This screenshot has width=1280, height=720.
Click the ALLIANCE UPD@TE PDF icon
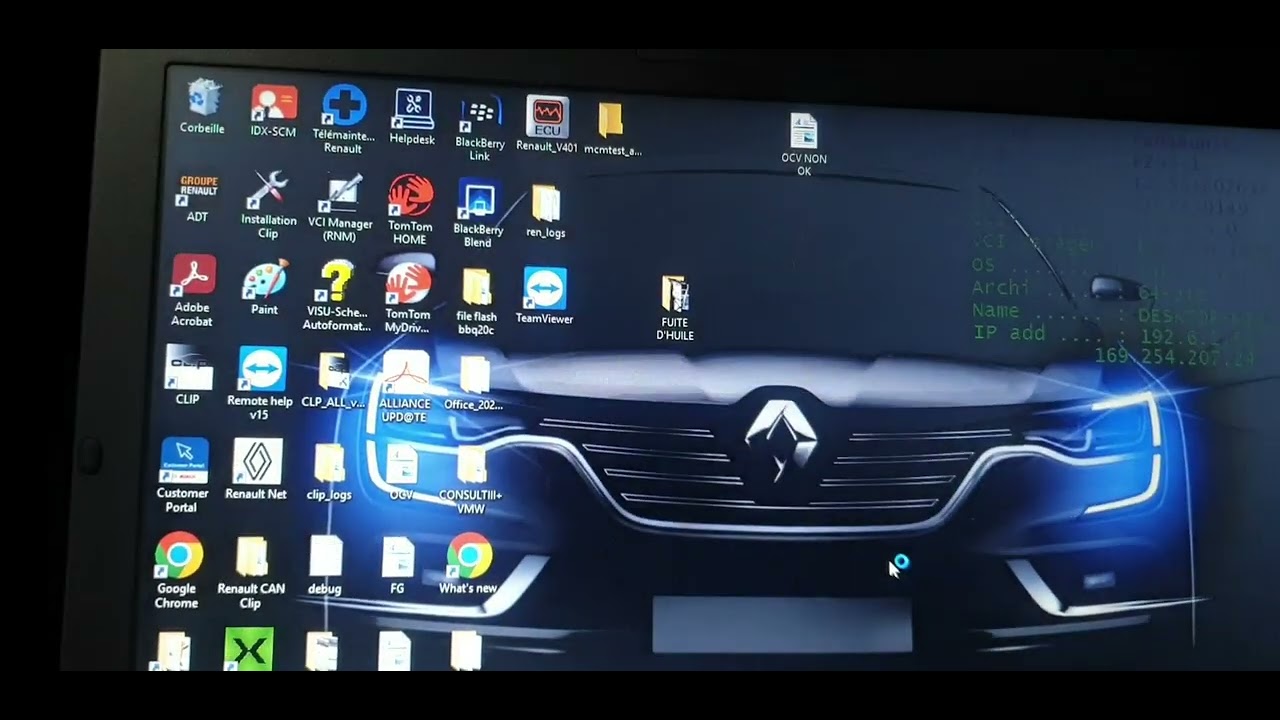[405, 386]
